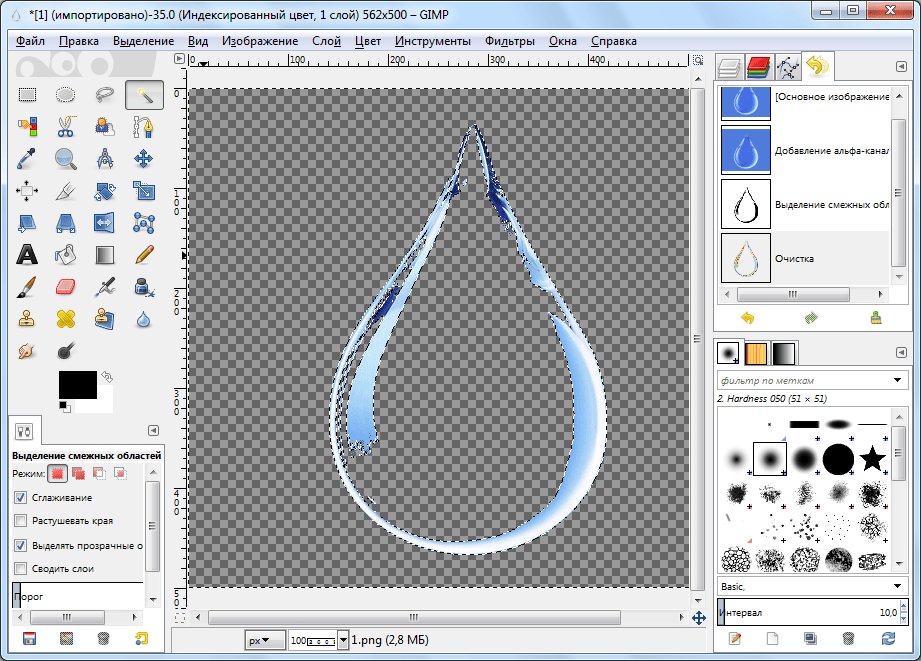Enable the Сводить слои checkbox
This screenshot has width=921, height=661.
pos(21,569)
